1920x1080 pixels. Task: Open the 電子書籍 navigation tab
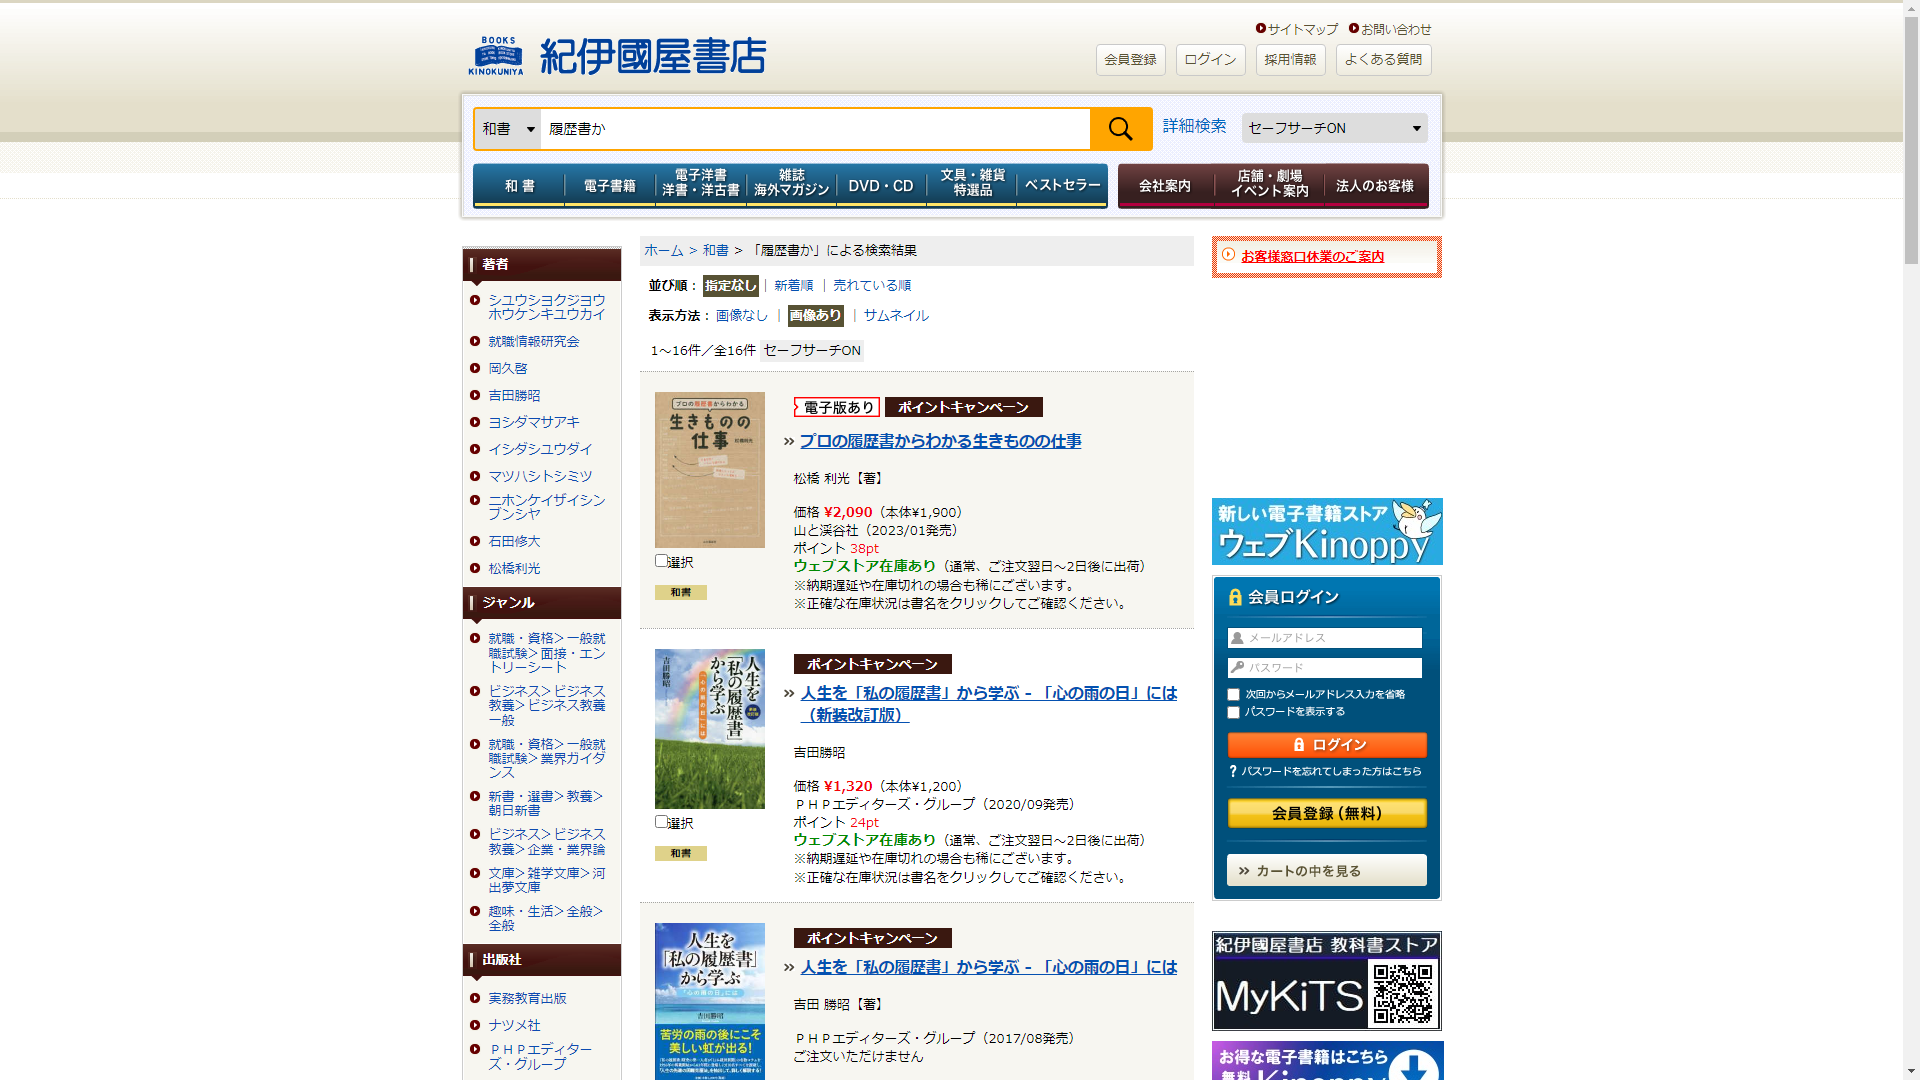point(609,186)
